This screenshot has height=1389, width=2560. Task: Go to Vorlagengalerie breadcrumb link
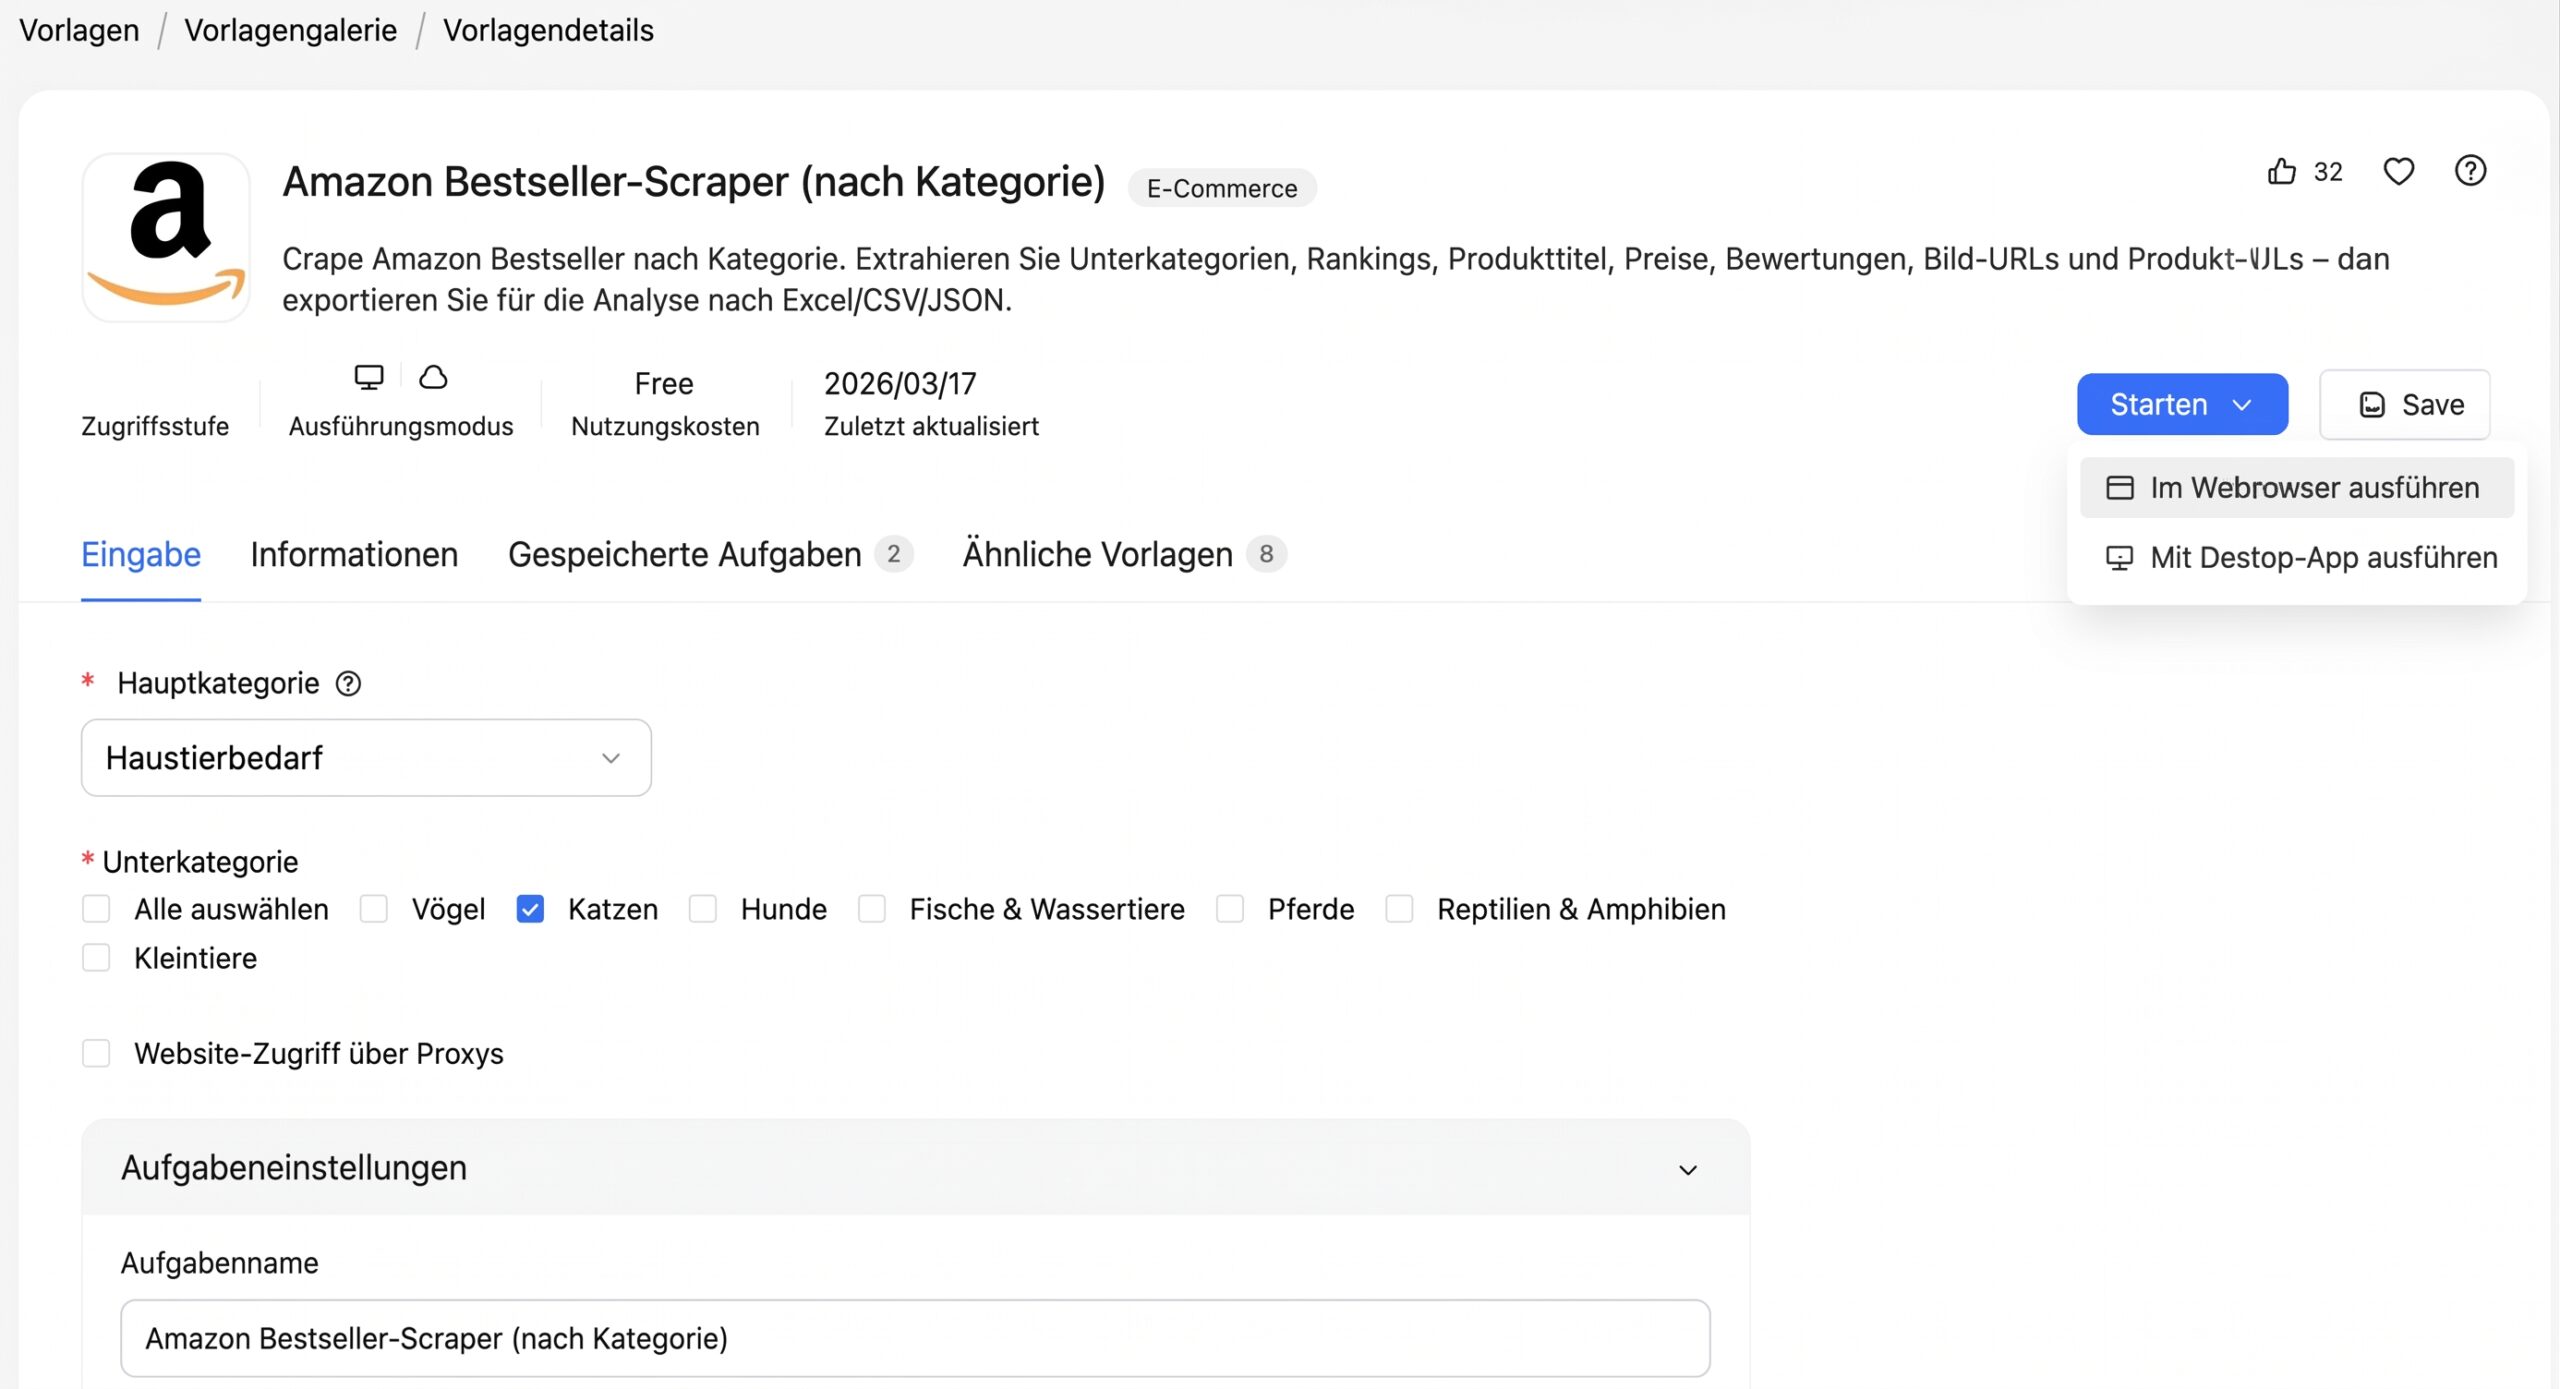point(290,30)
